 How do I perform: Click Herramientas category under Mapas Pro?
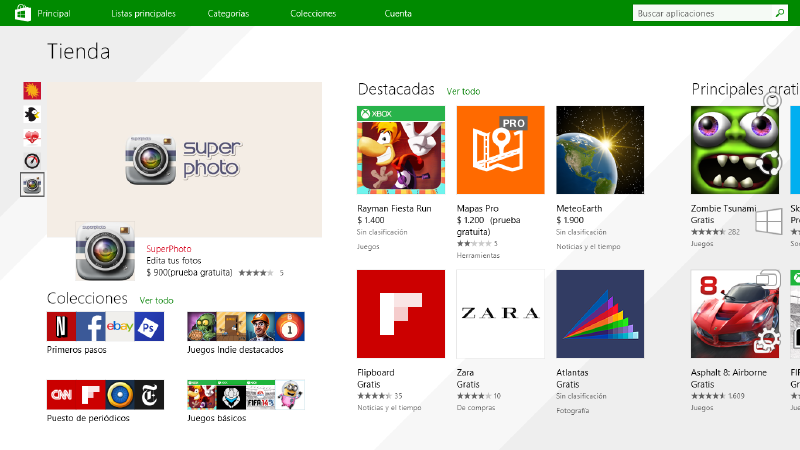pyautogui.click(x=478, y=256)
